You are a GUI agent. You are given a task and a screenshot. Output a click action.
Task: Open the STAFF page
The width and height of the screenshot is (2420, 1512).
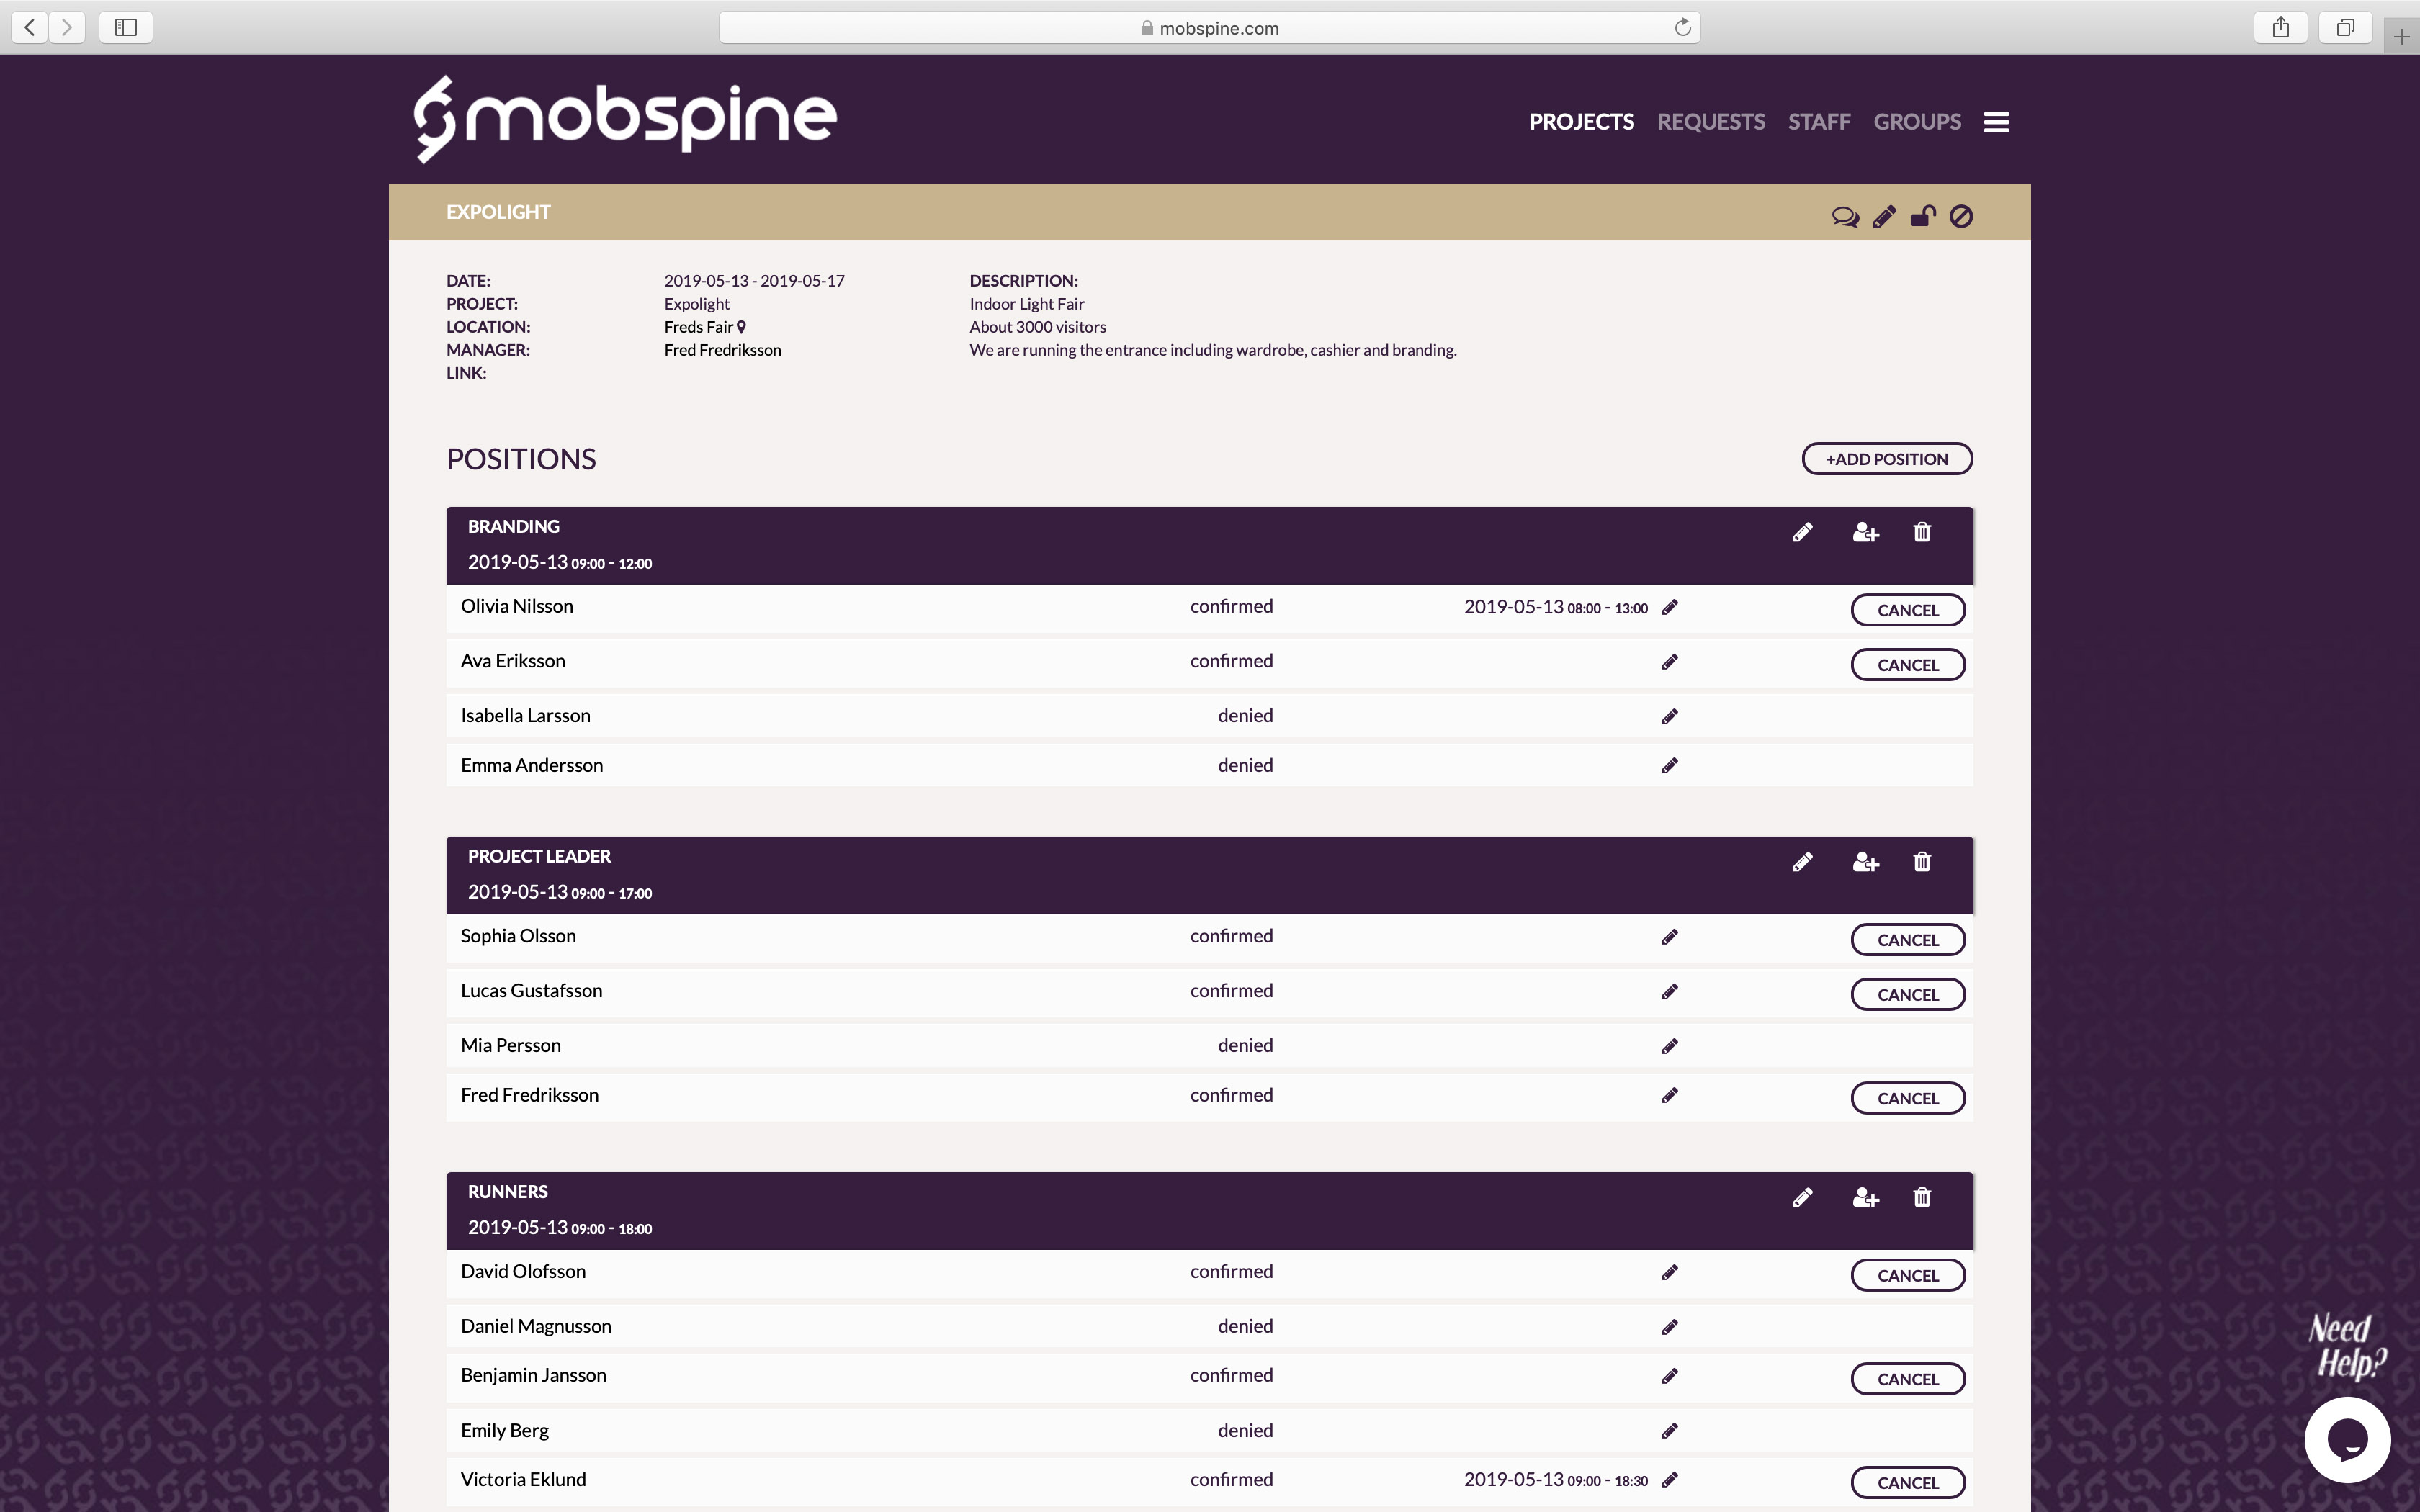(1819, 121)
